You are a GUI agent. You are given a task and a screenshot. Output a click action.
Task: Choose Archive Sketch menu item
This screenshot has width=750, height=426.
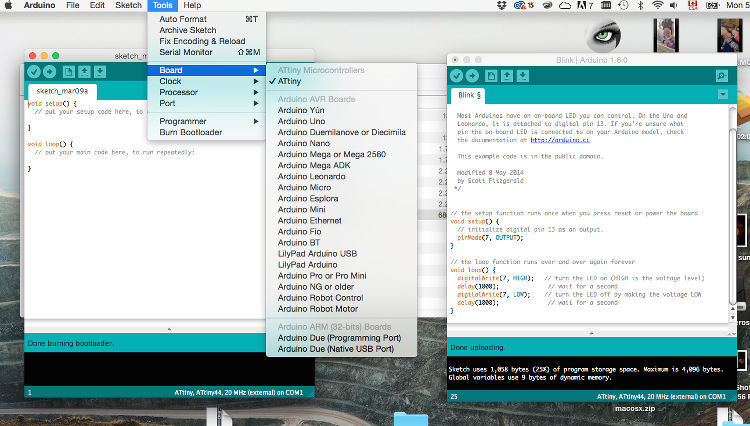[x=207, y=30]
